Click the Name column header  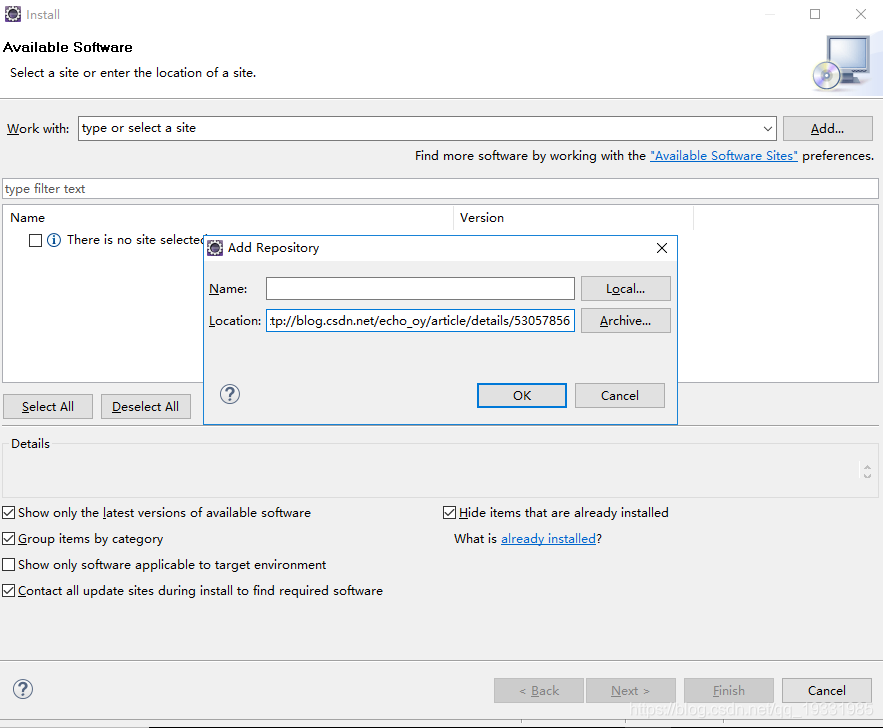click(x=228, y=217)
